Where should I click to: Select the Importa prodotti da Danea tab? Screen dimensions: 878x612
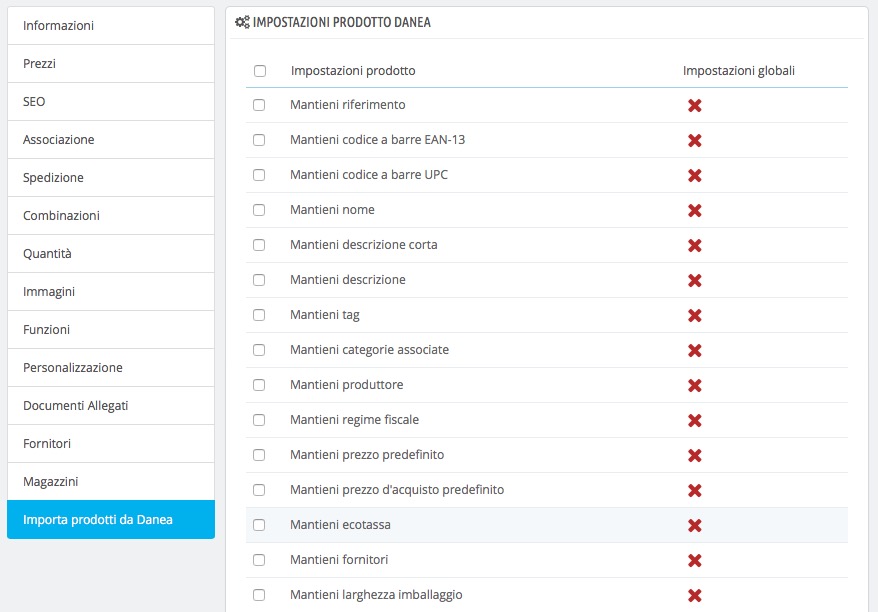click(x=111, y=520)
